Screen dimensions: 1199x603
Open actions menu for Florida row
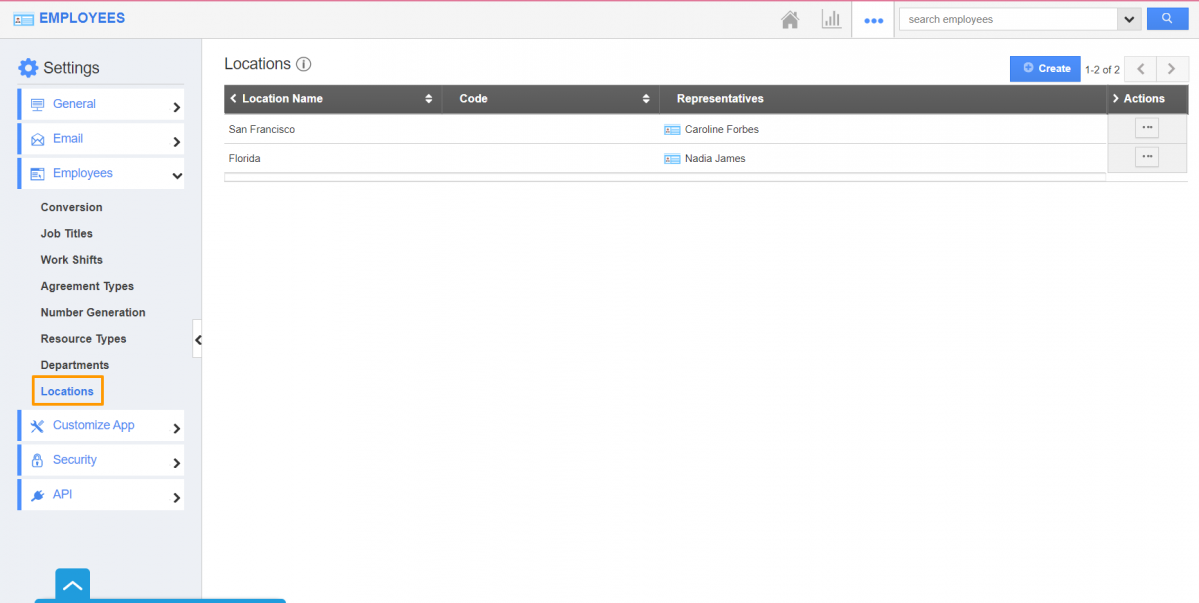coord(1146,157)
